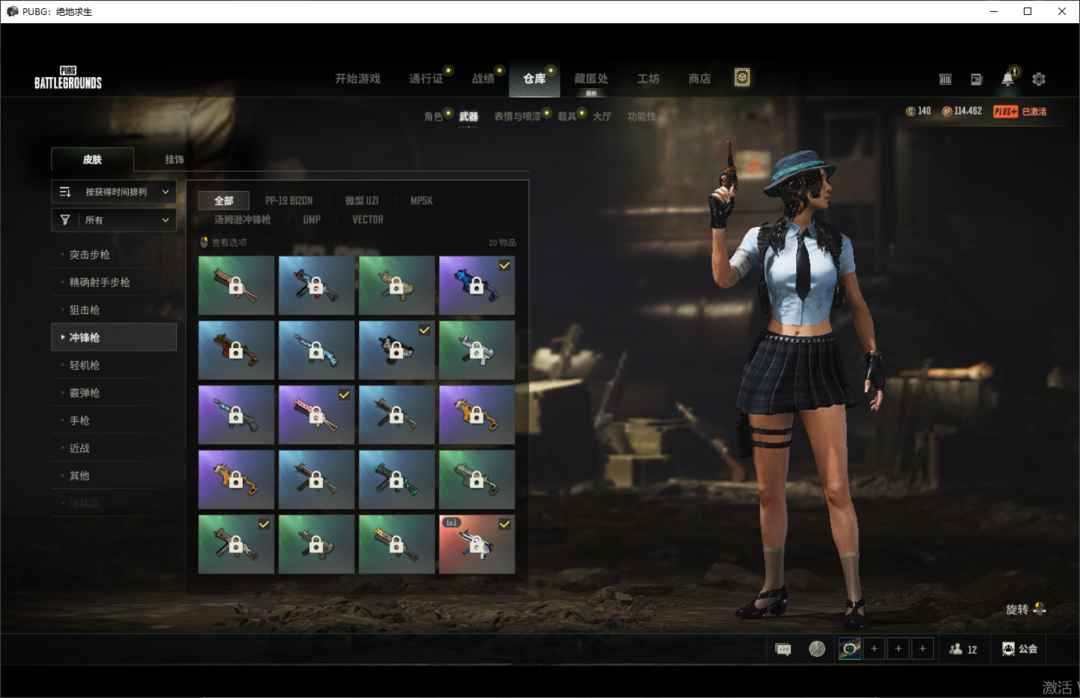Open the 工坊 menu
The image size is (1080, 698).
click(648, 79)
